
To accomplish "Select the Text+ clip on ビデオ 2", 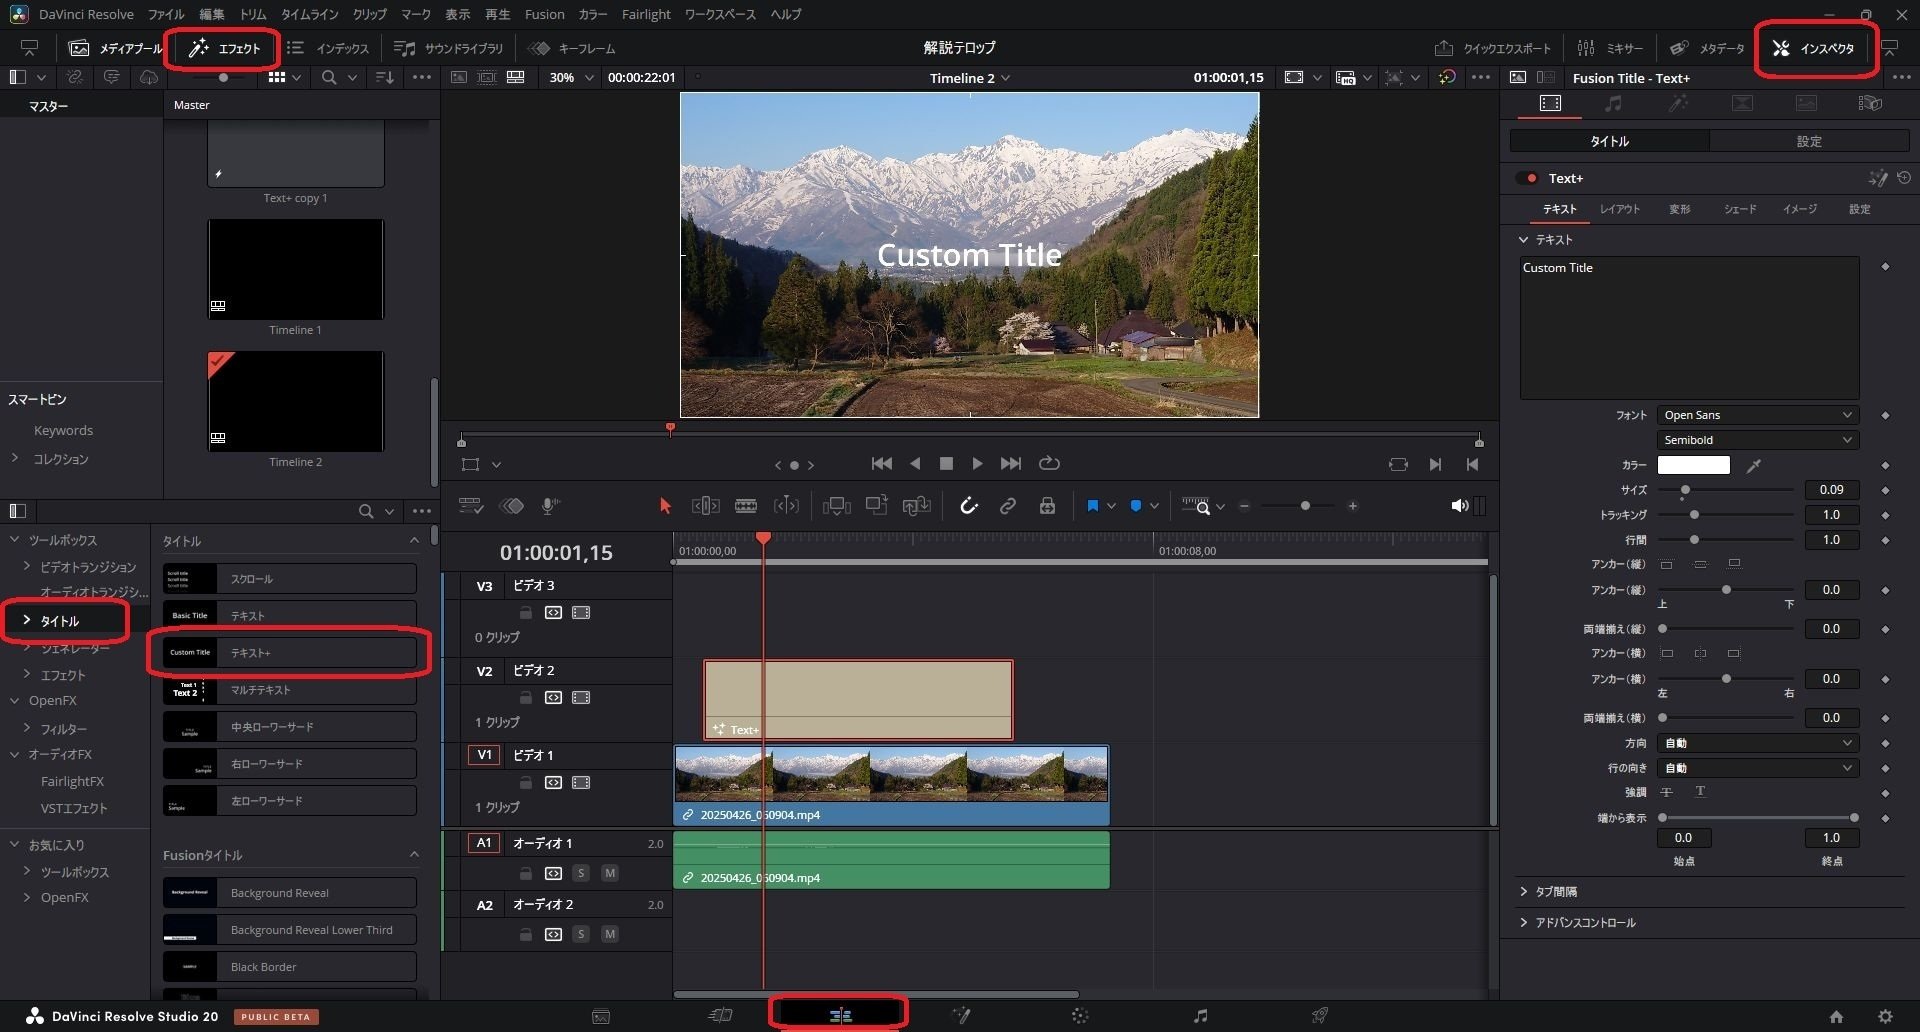I will [x=858, y=700].
